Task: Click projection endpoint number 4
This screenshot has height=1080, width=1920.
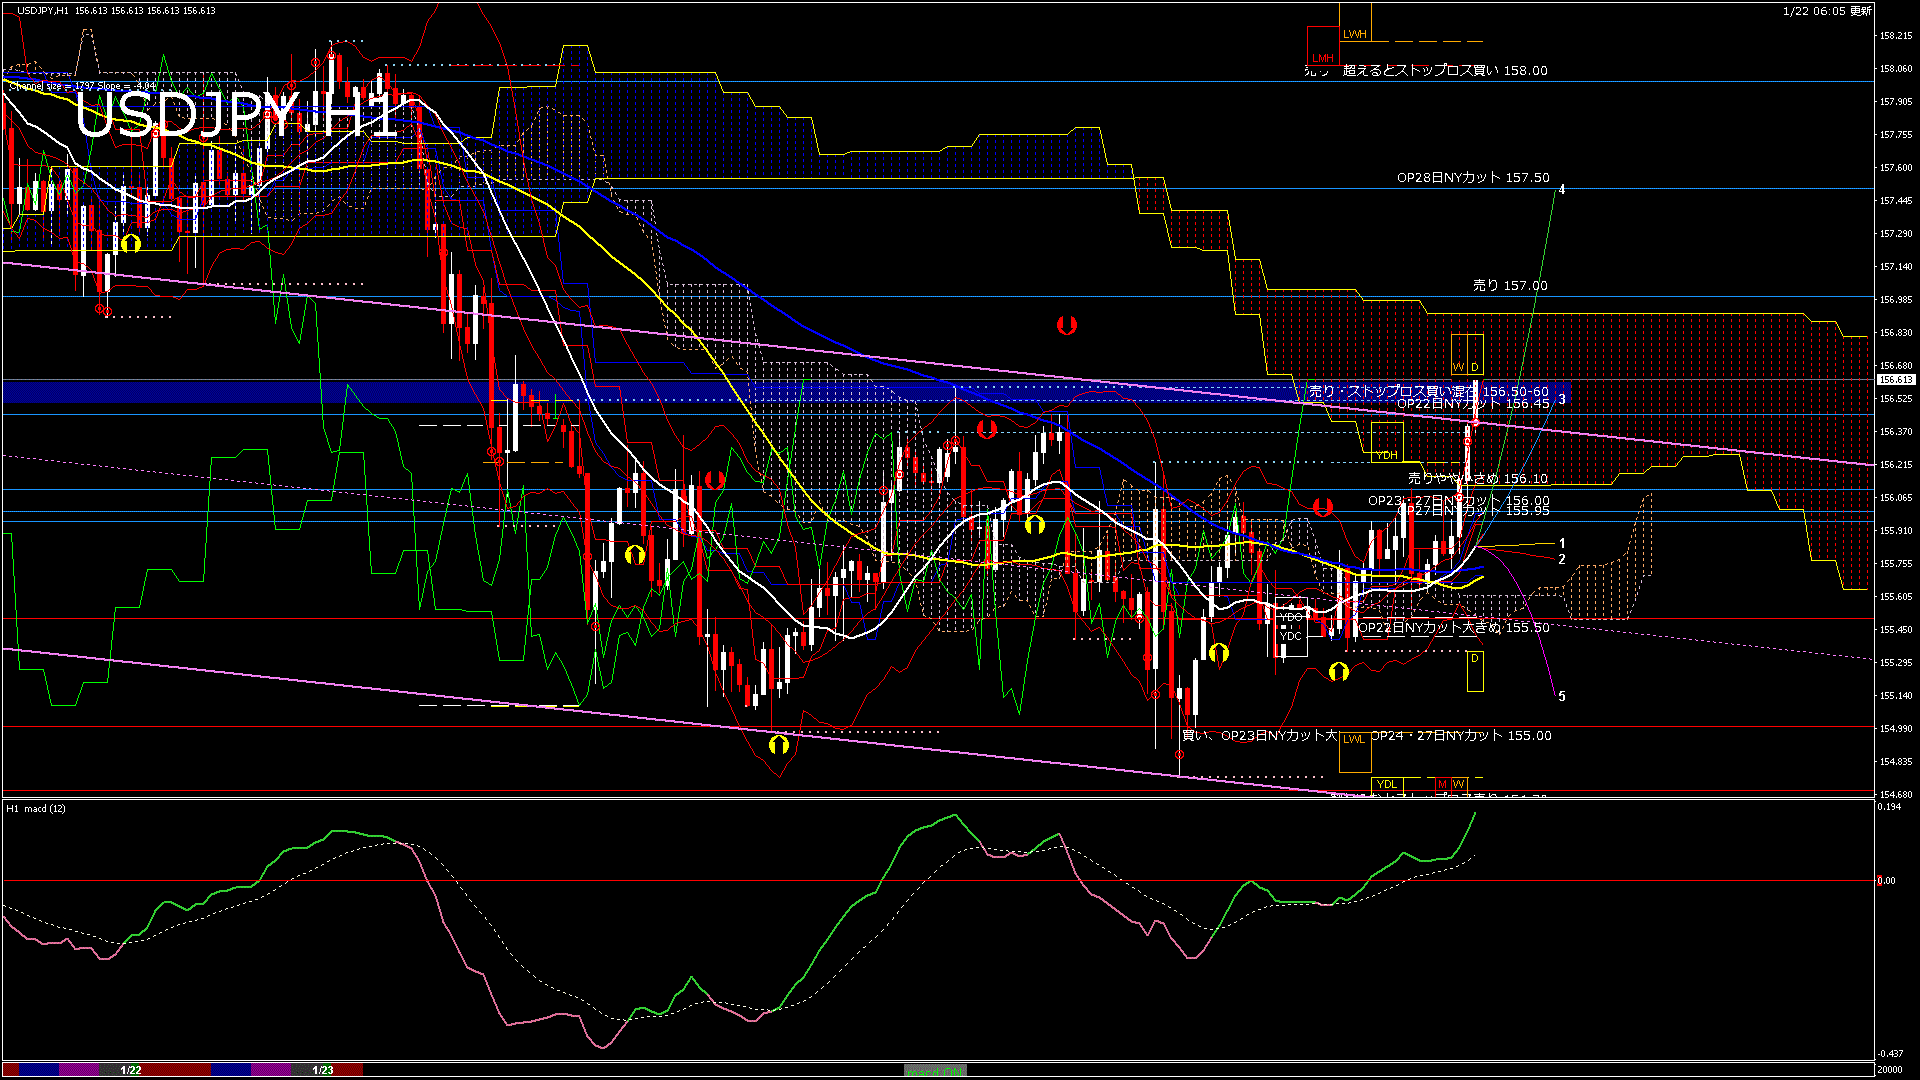Action: point(1562,189)
